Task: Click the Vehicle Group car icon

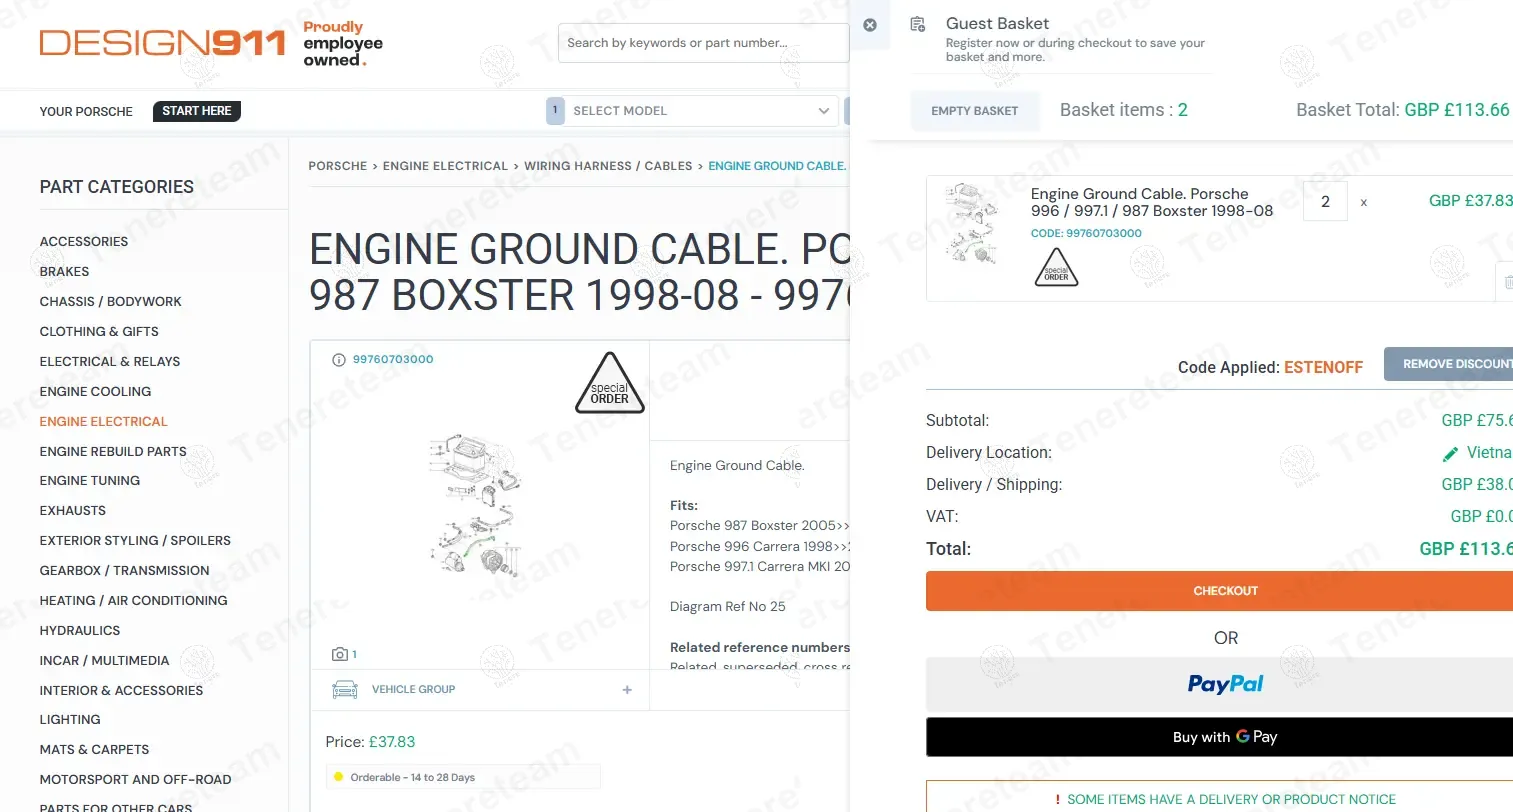Action: (x=345, y=690)
